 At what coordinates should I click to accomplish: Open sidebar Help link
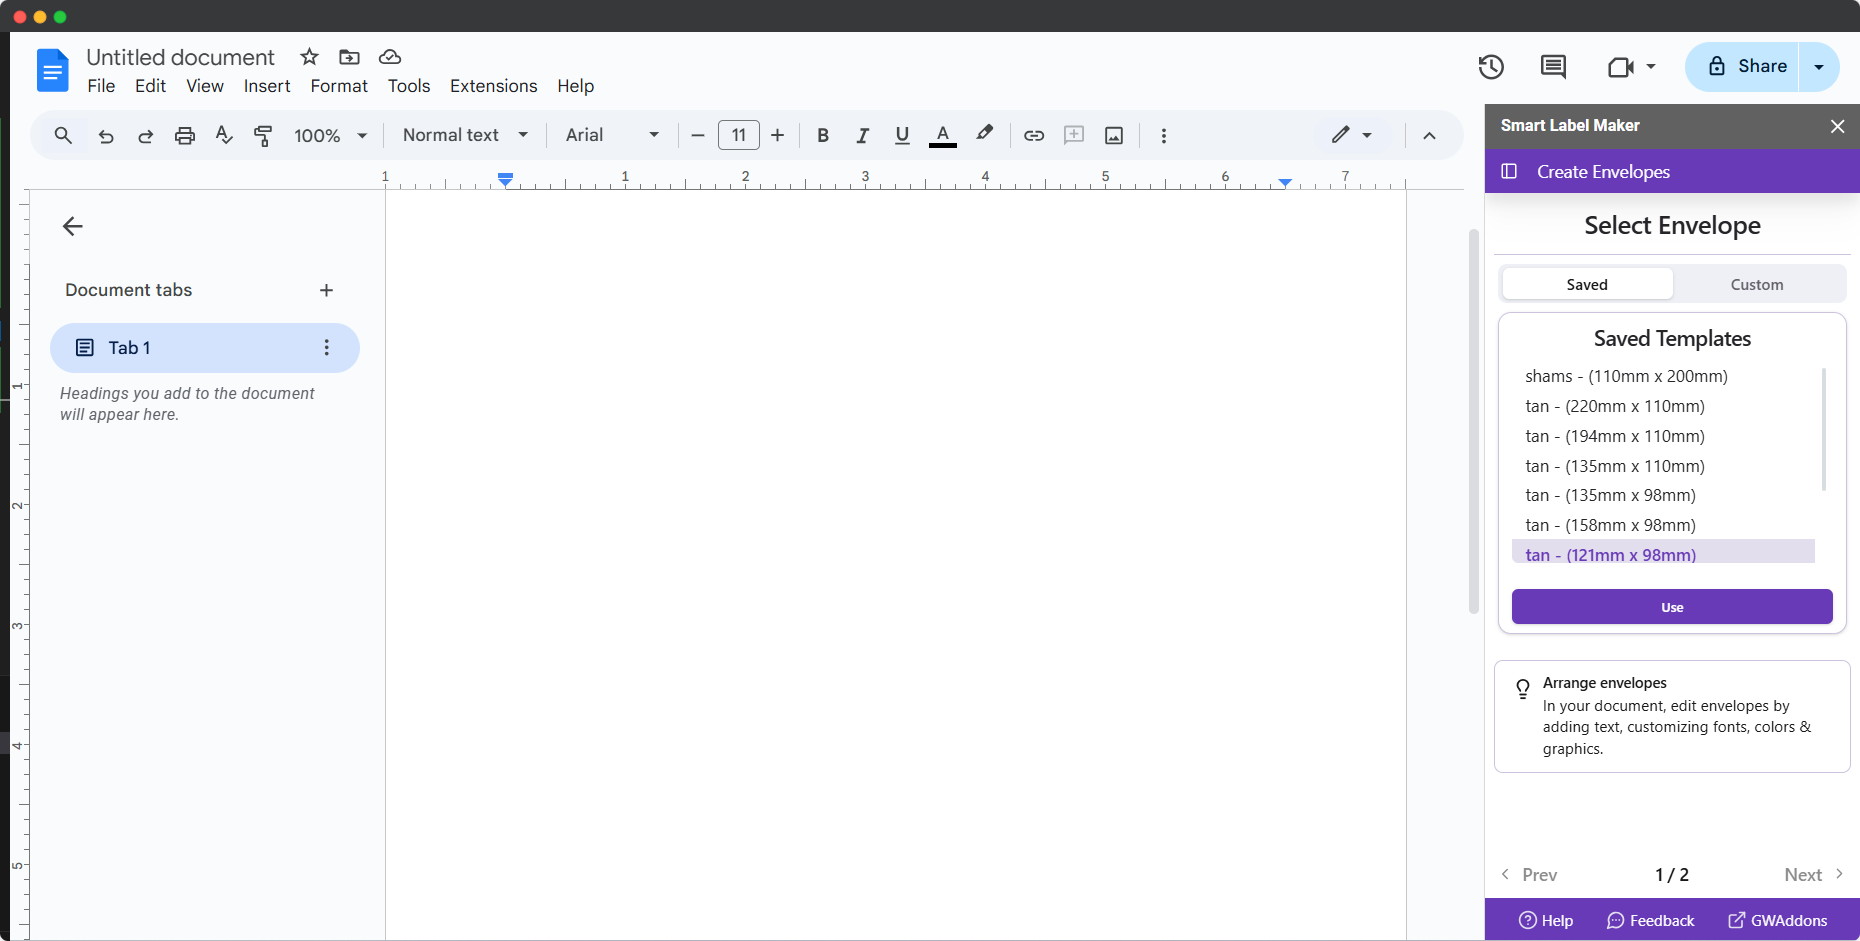(1546, 920)
